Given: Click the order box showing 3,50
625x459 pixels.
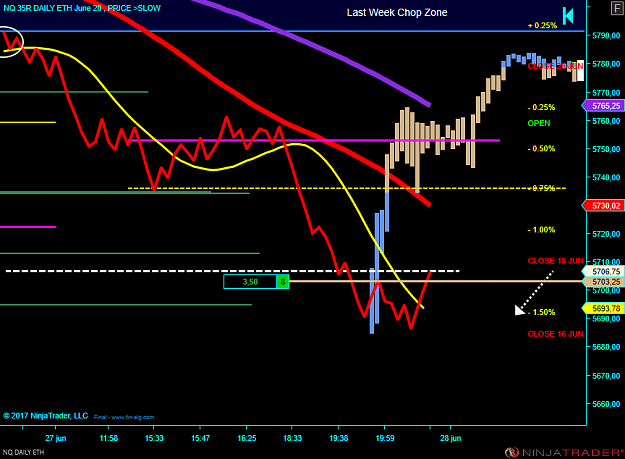Looking at the screenshot, I should click(x=250, y=282).
